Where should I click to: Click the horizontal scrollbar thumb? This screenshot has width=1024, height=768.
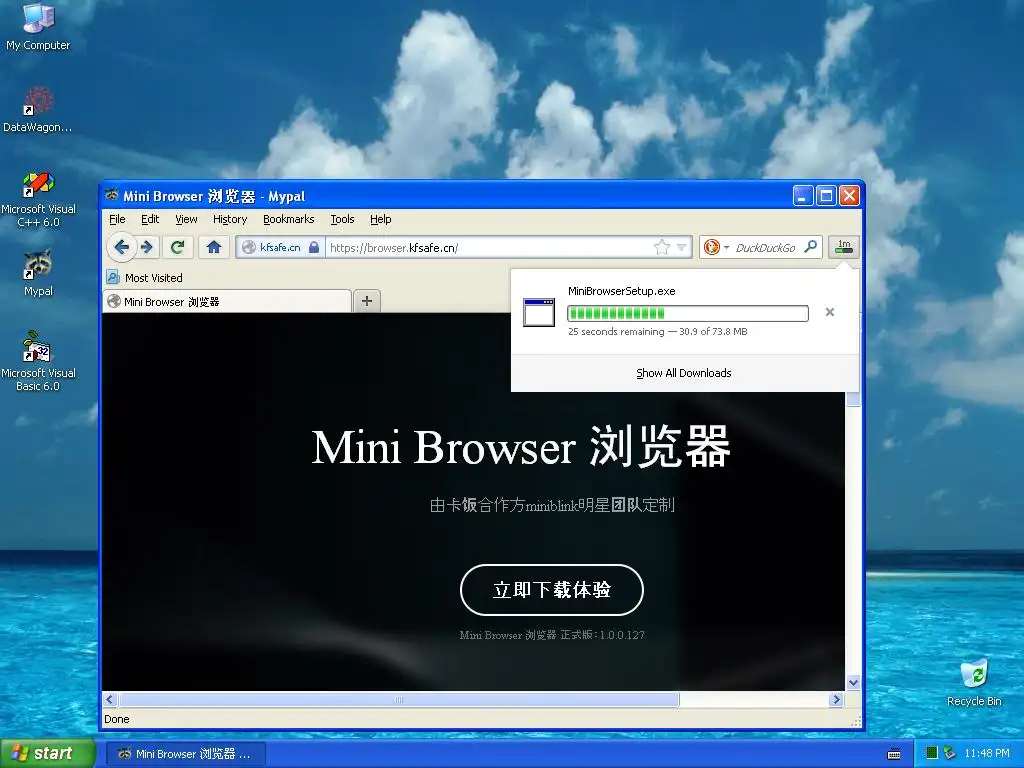pyautogui.click(x=398, y=699)
